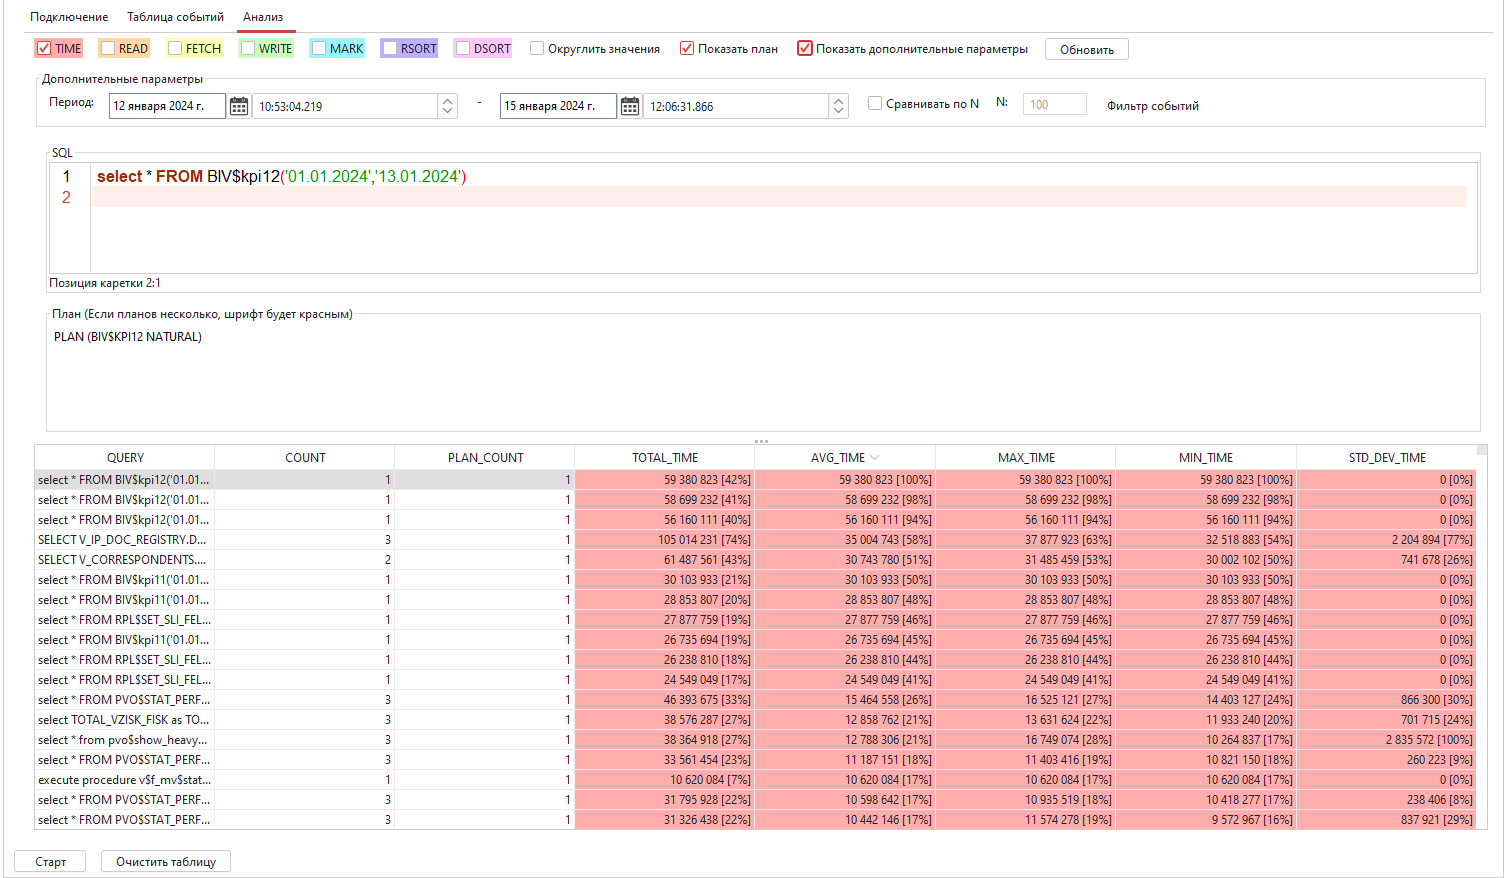Open calendar picker for end date 15 января
Image resolution: width=1504 pixels, height=878 pixels.
[629, 105]
